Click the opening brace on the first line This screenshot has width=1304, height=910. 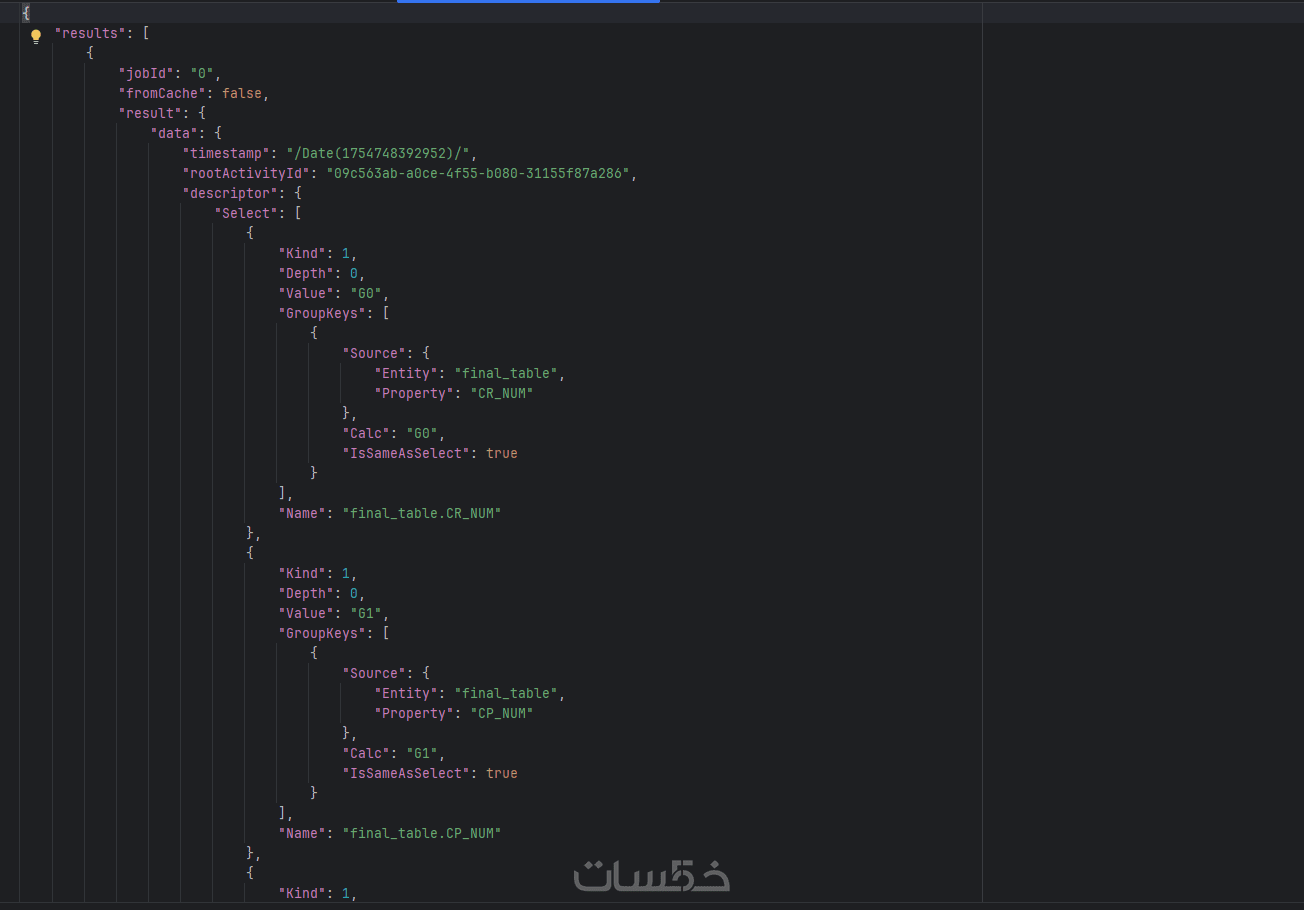tap(26, 13)
